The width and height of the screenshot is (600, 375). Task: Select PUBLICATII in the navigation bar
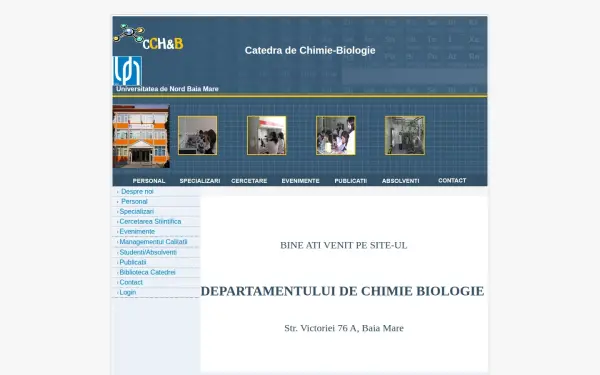351,181
